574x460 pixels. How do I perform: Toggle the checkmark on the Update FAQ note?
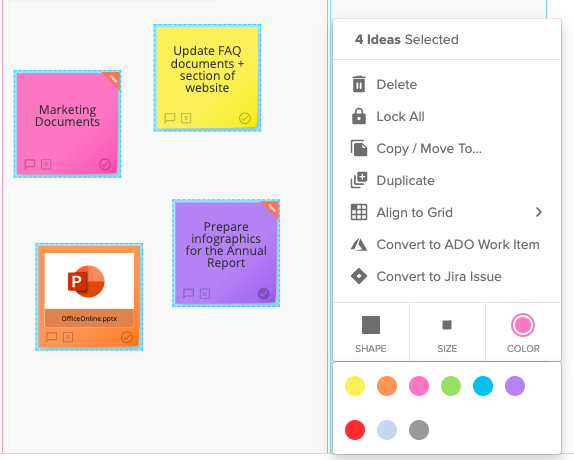tap(245, 118)
